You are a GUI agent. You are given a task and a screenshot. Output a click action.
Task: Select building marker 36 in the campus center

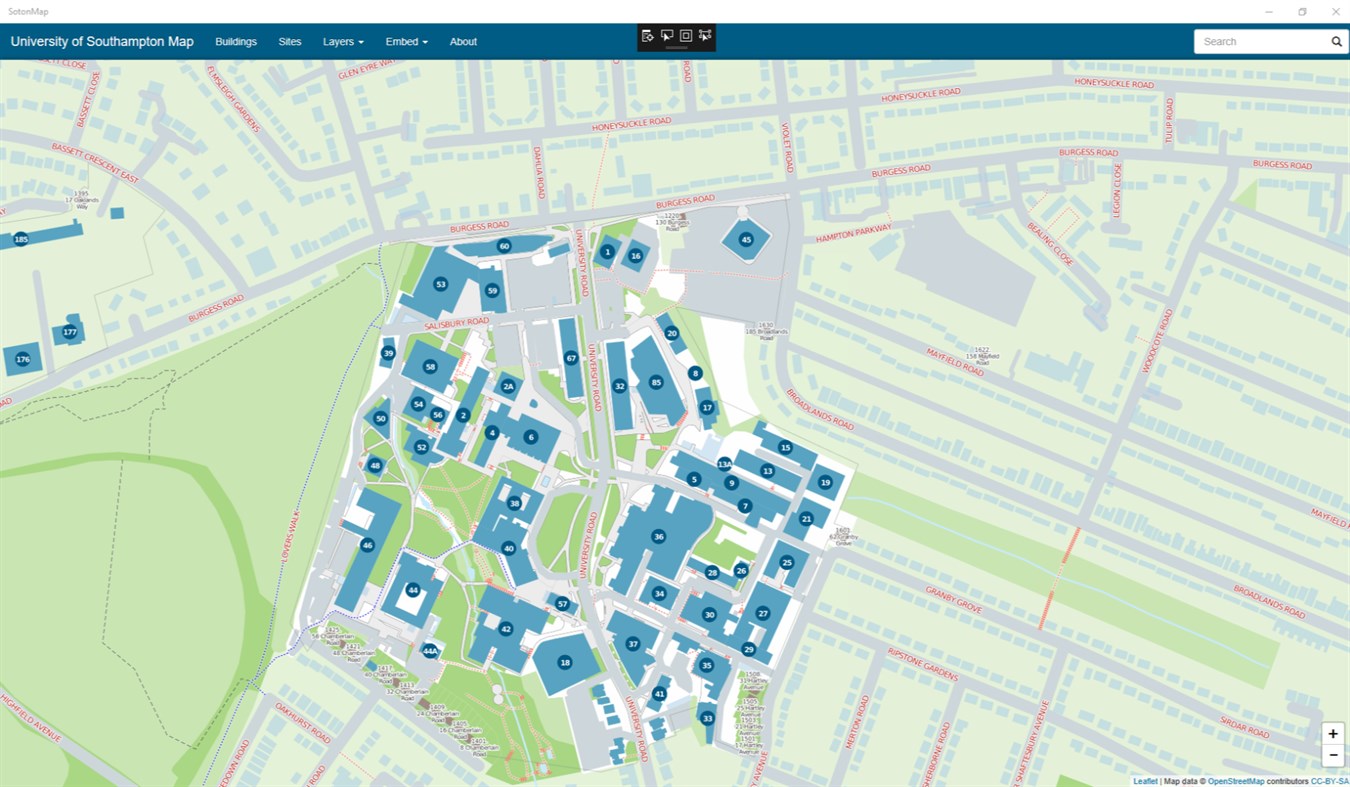tap(658, 536)
